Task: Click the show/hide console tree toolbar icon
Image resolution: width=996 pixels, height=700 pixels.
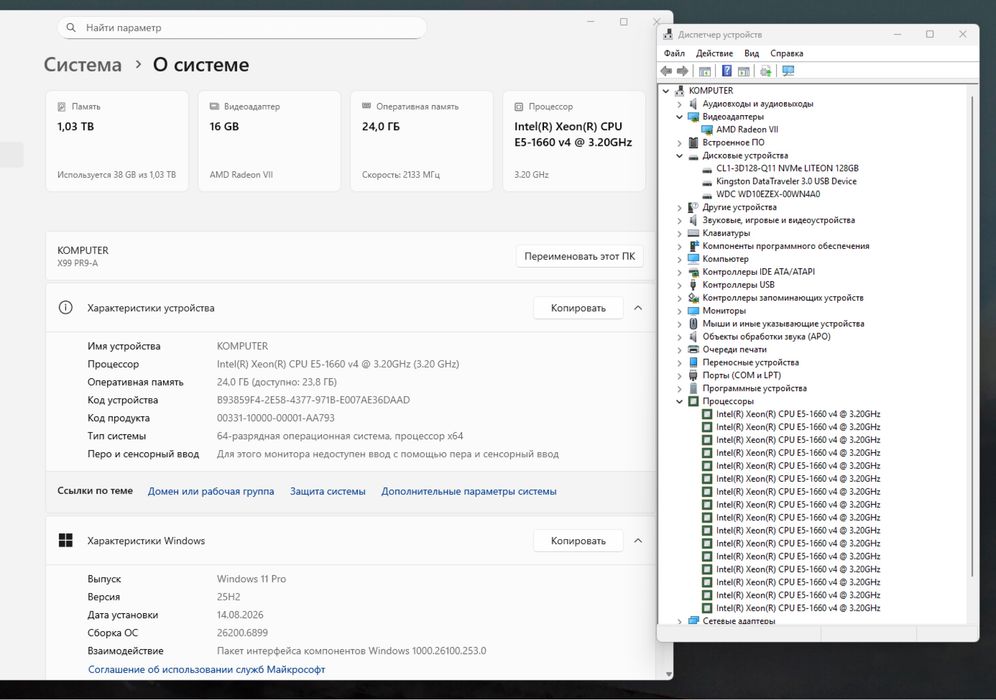Action: tap(705, 71)
